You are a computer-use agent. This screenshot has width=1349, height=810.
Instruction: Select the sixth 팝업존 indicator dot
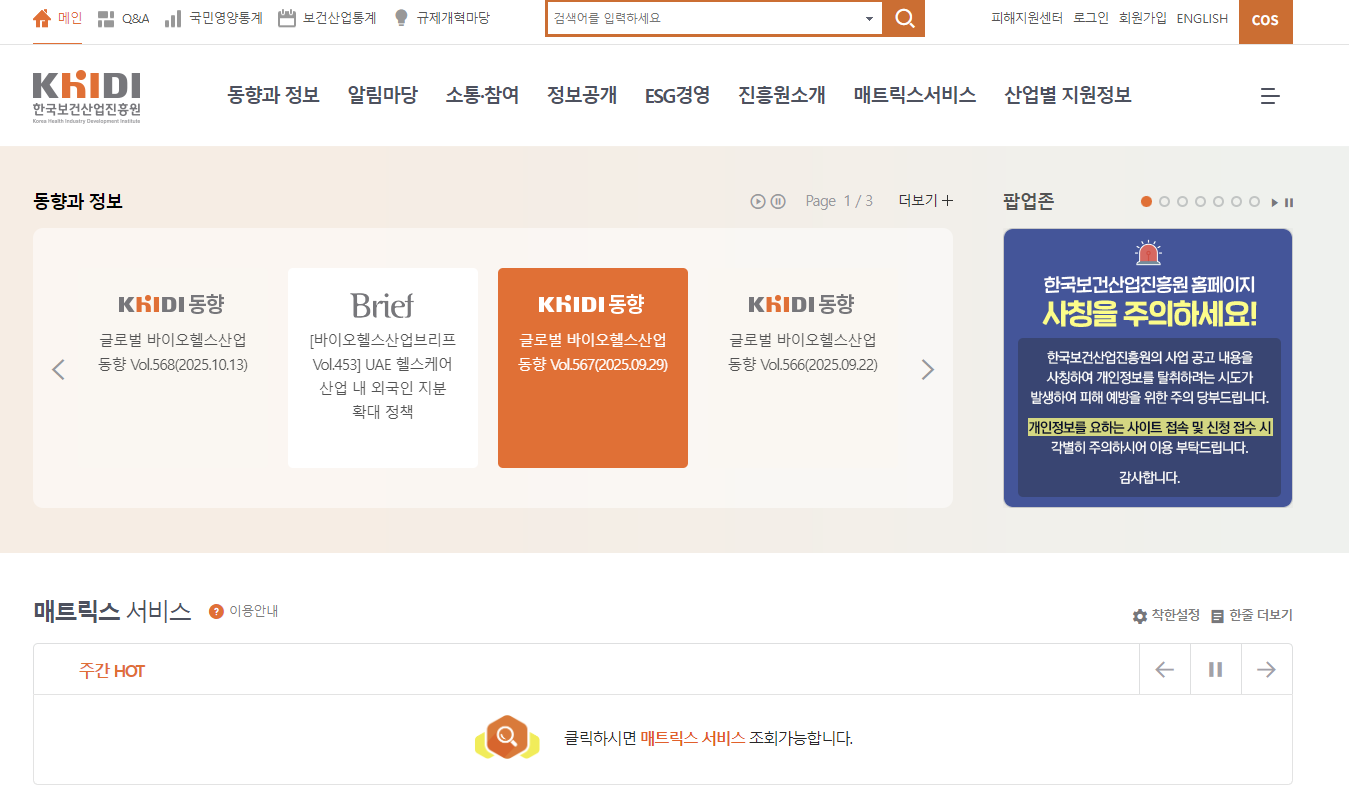(x=1236, y=201)
